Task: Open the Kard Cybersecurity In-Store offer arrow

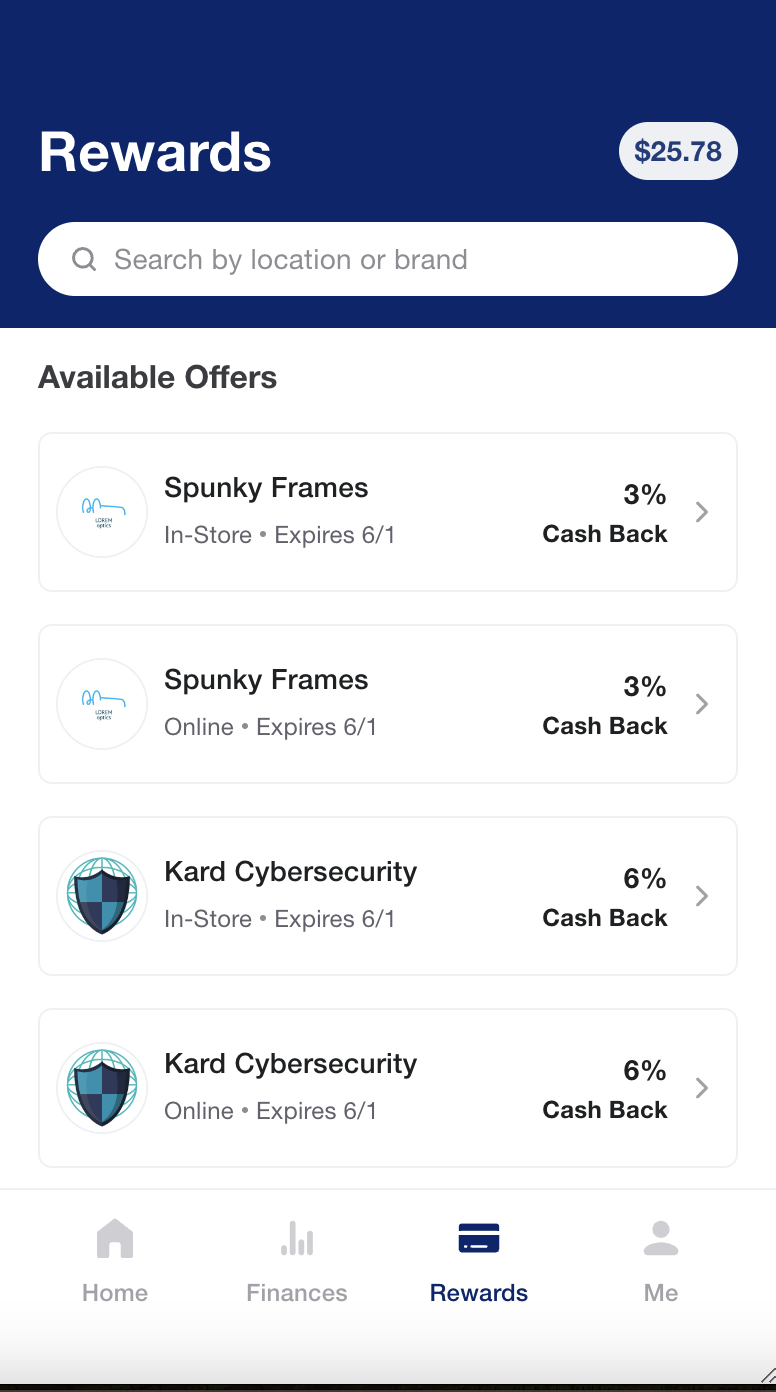Action: (702, 896)
